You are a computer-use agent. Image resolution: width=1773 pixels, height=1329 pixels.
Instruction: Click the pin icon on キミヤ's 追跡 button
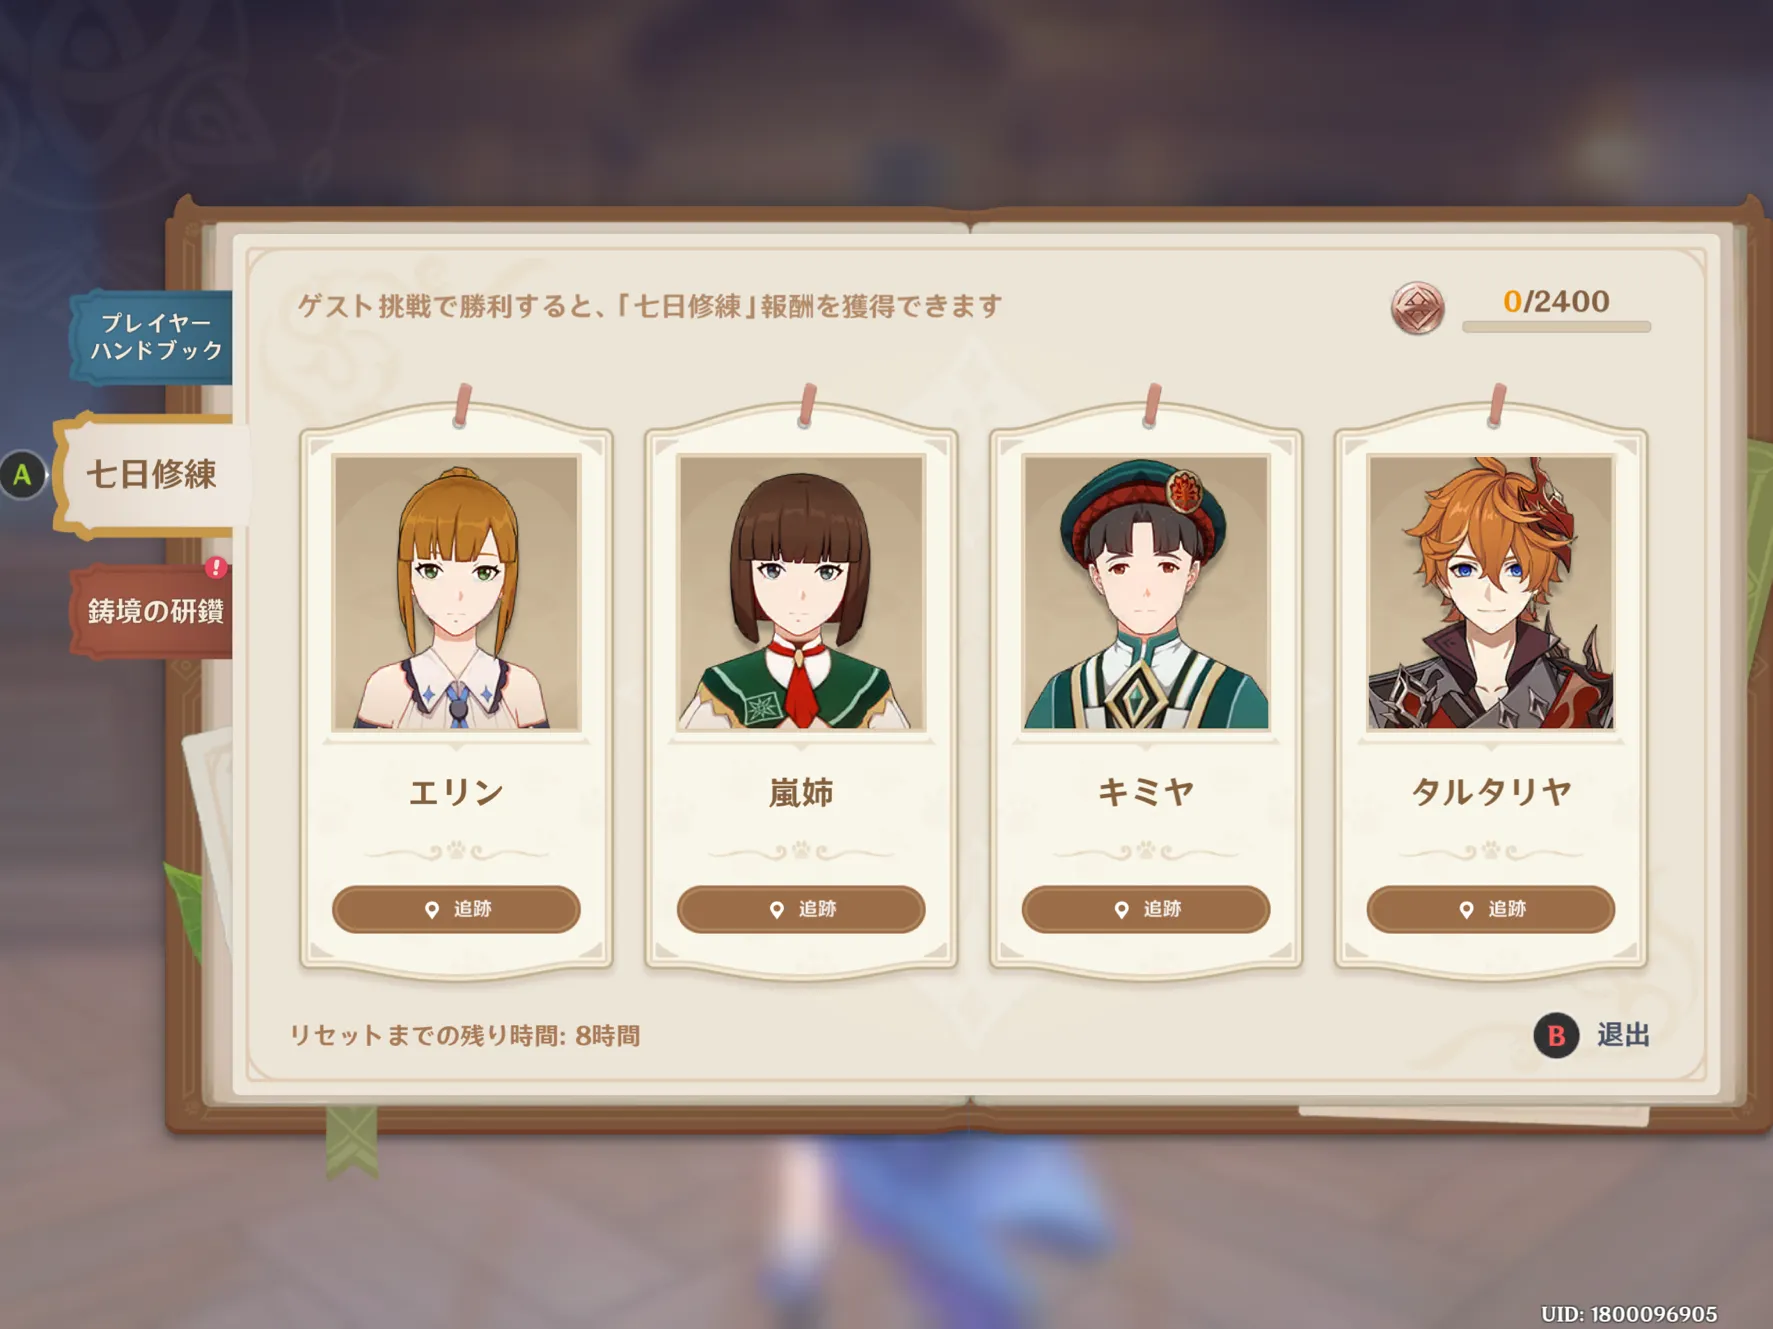click(1122, 910)
